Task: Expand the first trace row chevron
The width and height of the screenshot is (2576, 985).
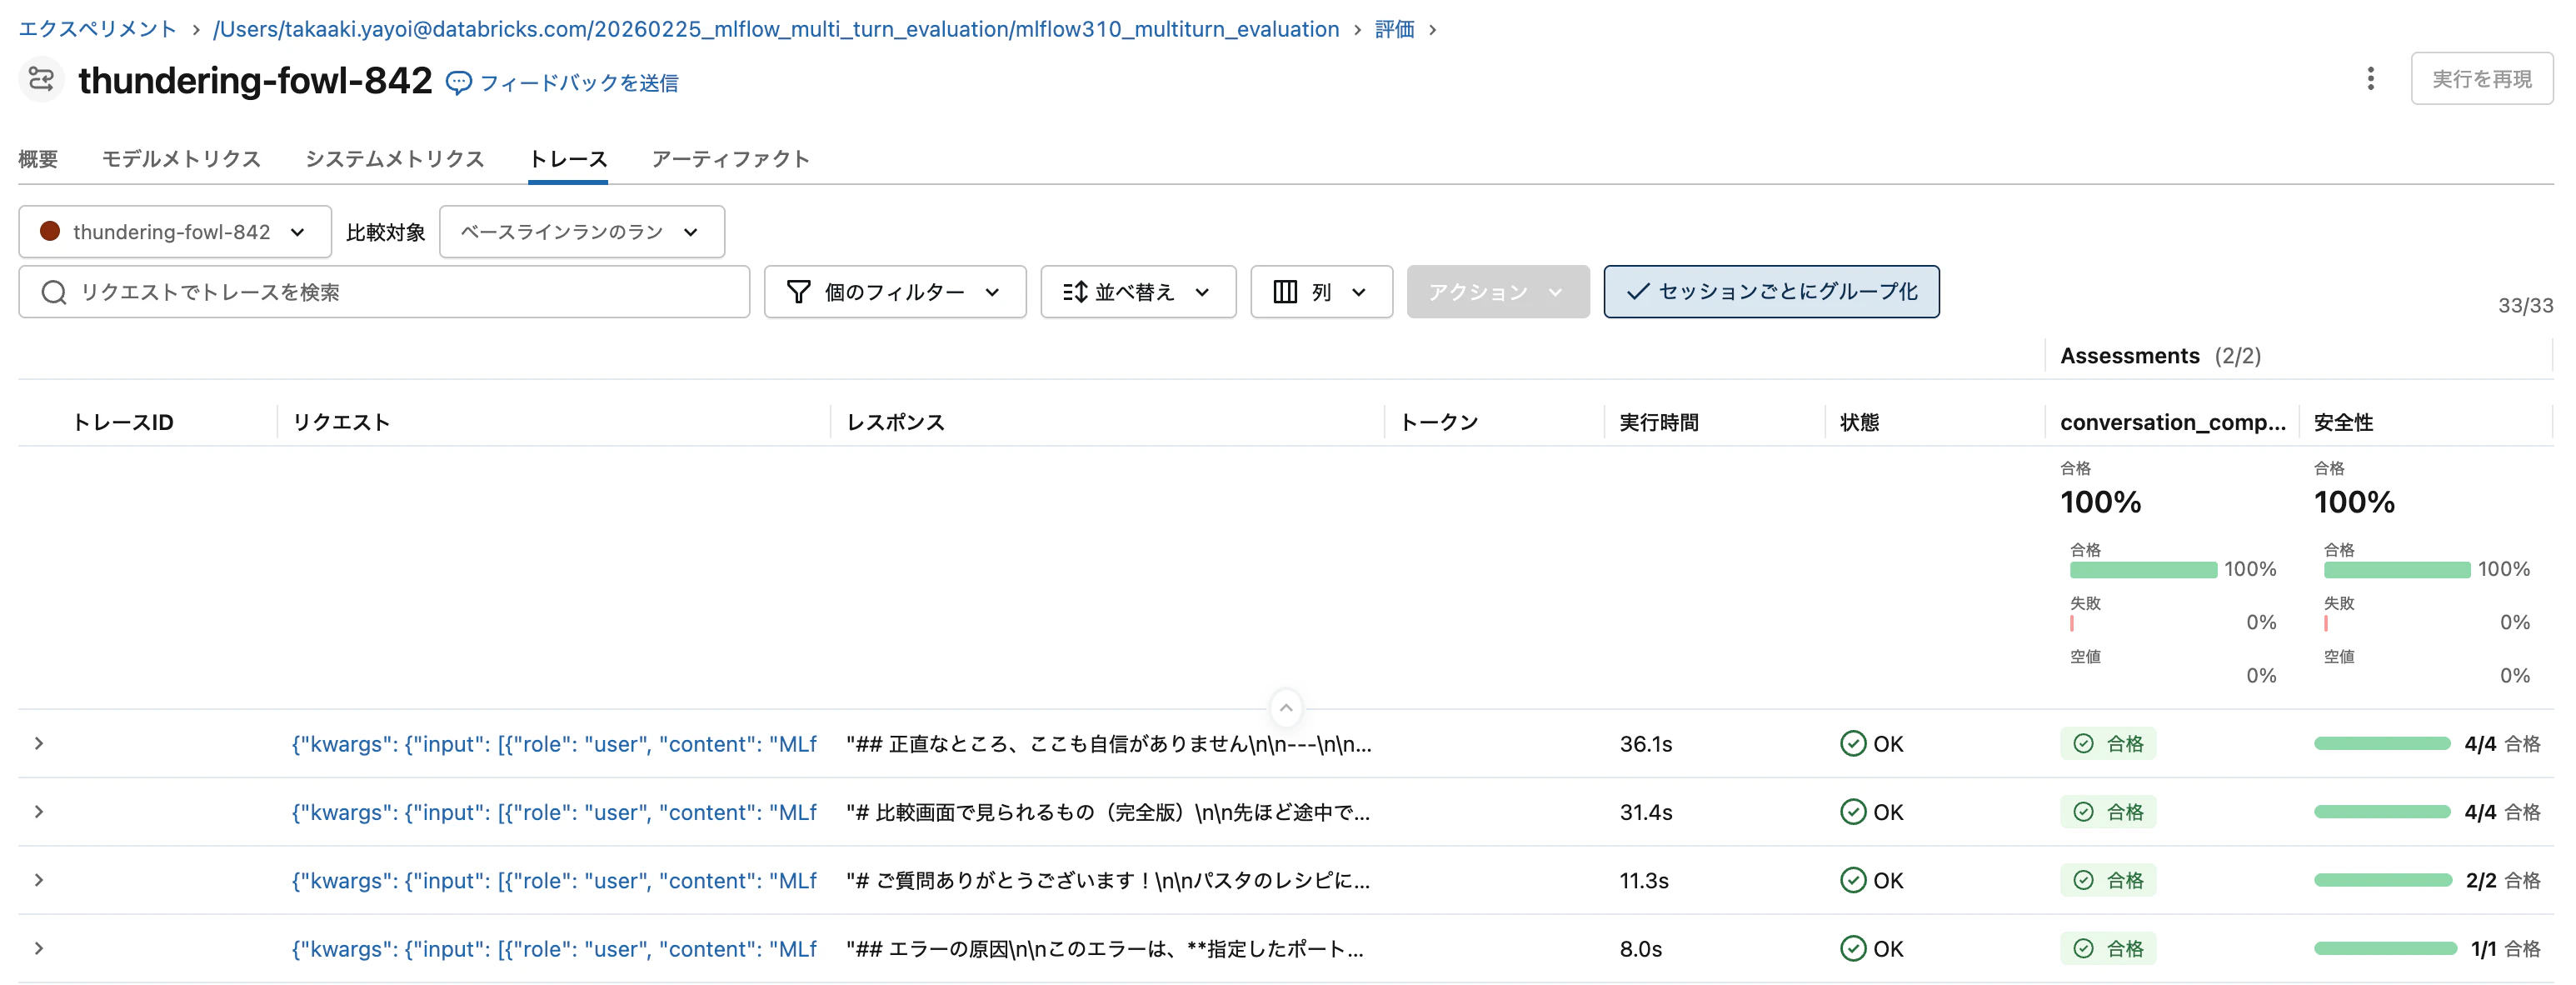Action: click(x=39, y=743)
